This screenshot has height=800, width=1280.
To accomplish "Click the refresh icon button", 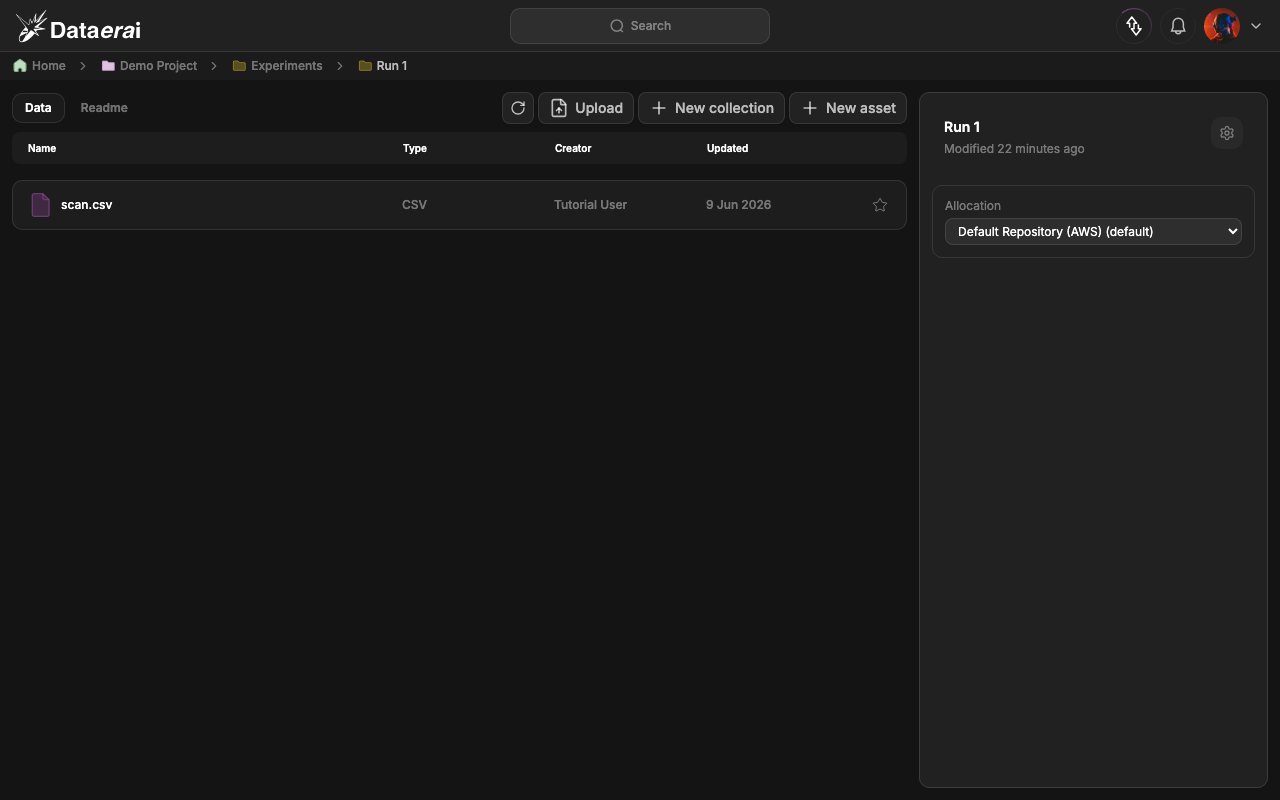I will (518, 108).
